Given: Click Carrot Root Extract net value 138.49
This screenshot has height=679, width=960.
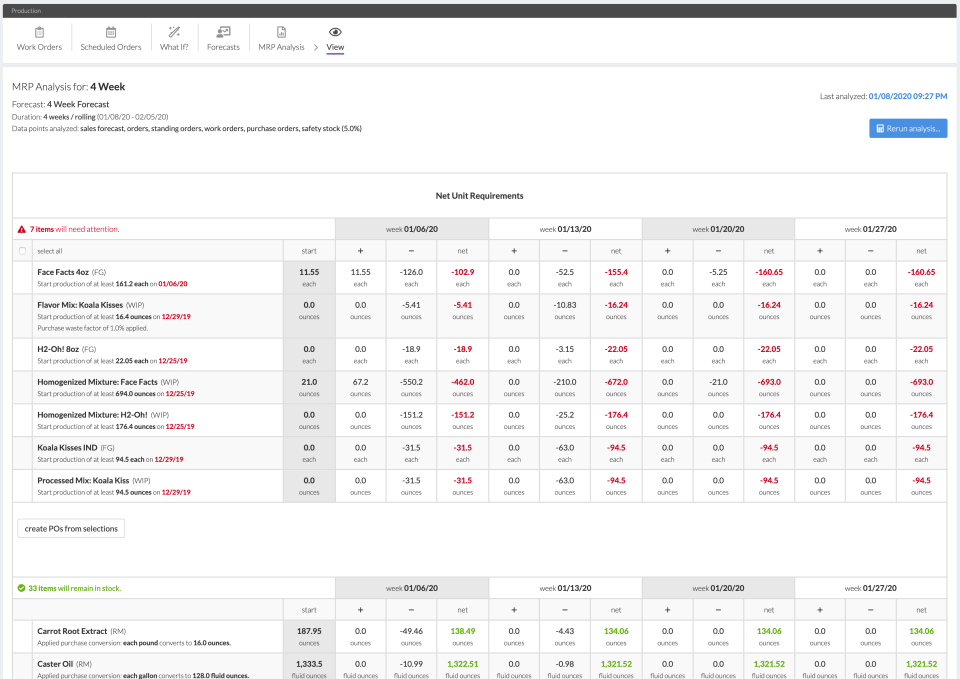Looking at the screenshot, I should tap(462, 631).
